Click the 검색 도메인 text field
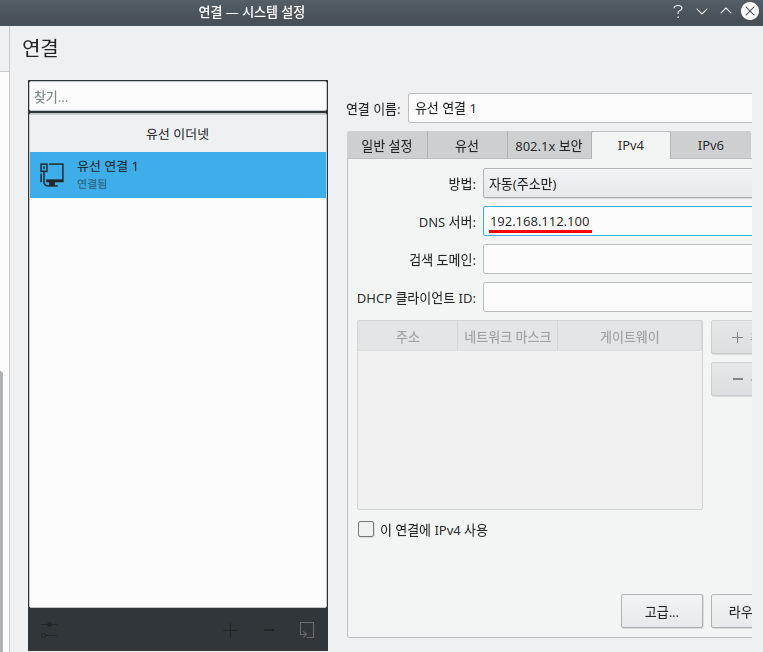This screenshot has height=652, width=763. 616,260
